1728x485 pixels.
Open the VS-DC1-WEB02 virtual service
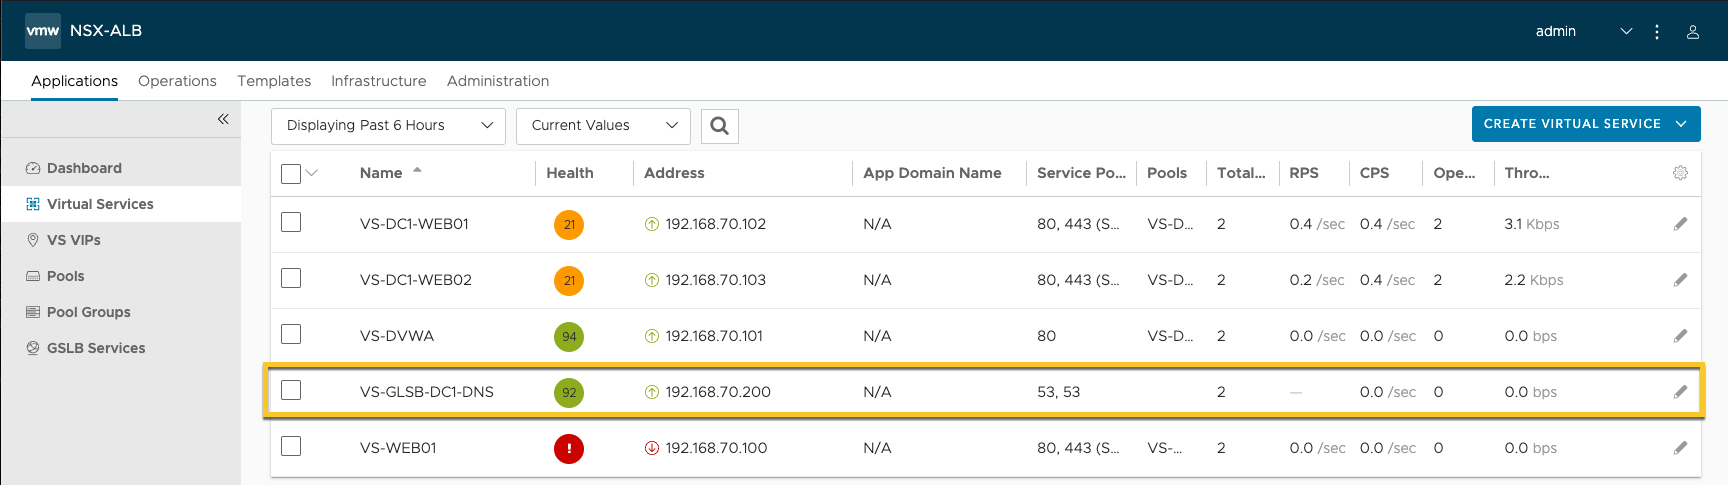pyautogui.click(x=416, y=280)
